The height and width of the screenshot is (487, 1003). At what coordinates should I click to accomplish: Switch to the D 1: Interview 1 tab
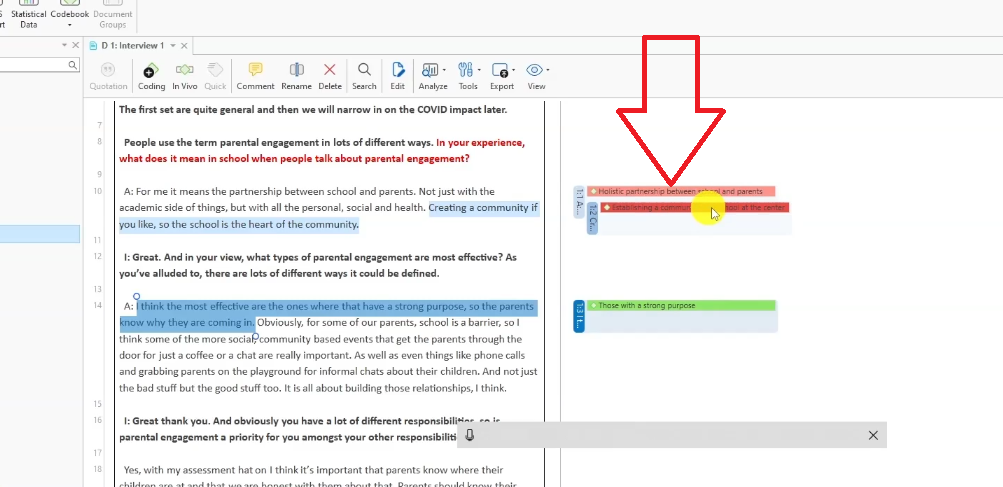[x=132, y=46]
